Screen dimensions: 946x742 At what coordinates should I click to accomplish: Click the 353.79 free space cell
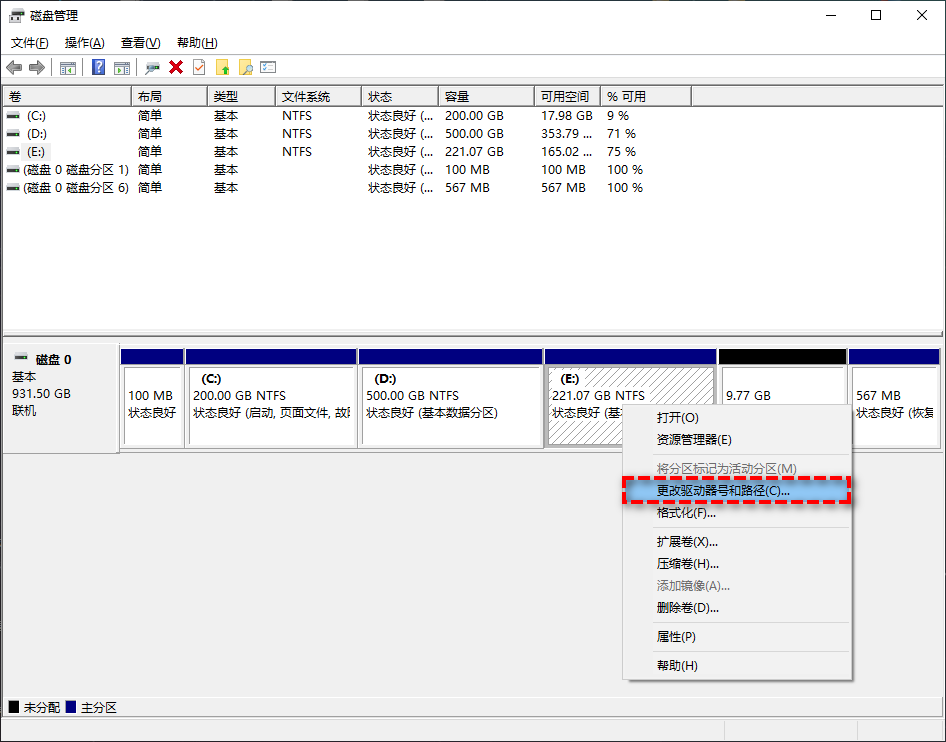(566, 133)
